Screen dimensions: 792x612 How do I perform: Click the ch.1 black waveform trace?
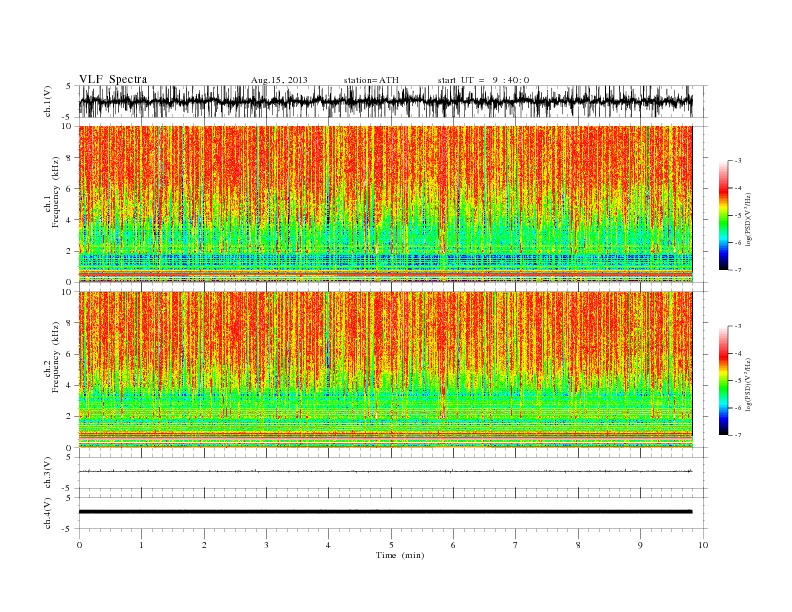pos(385,101)
